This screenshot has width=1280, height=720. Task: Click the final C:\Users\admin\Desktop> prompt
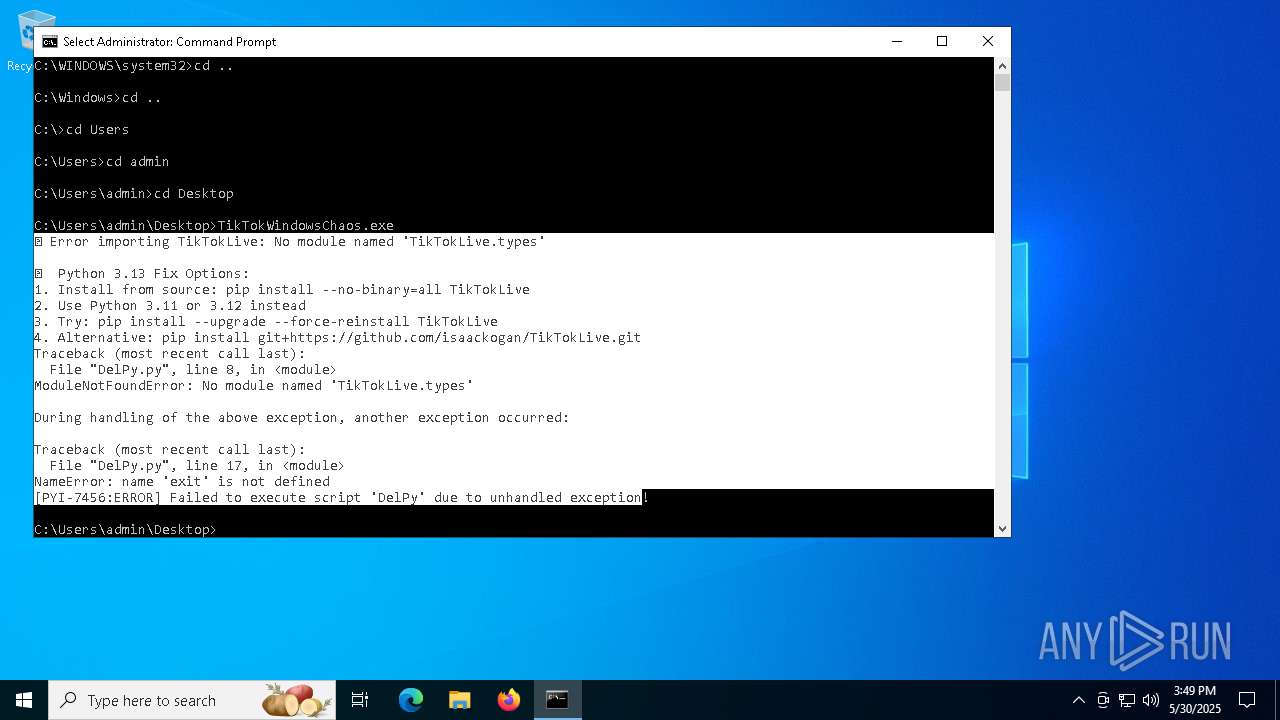click(126, 529)
